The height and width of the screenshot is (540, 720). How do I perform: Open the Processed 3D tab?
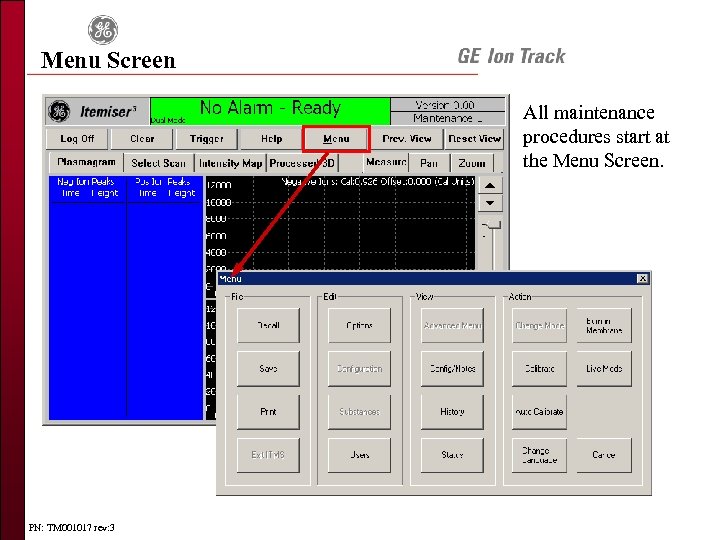pyautogui.click(x=302, y=163)
